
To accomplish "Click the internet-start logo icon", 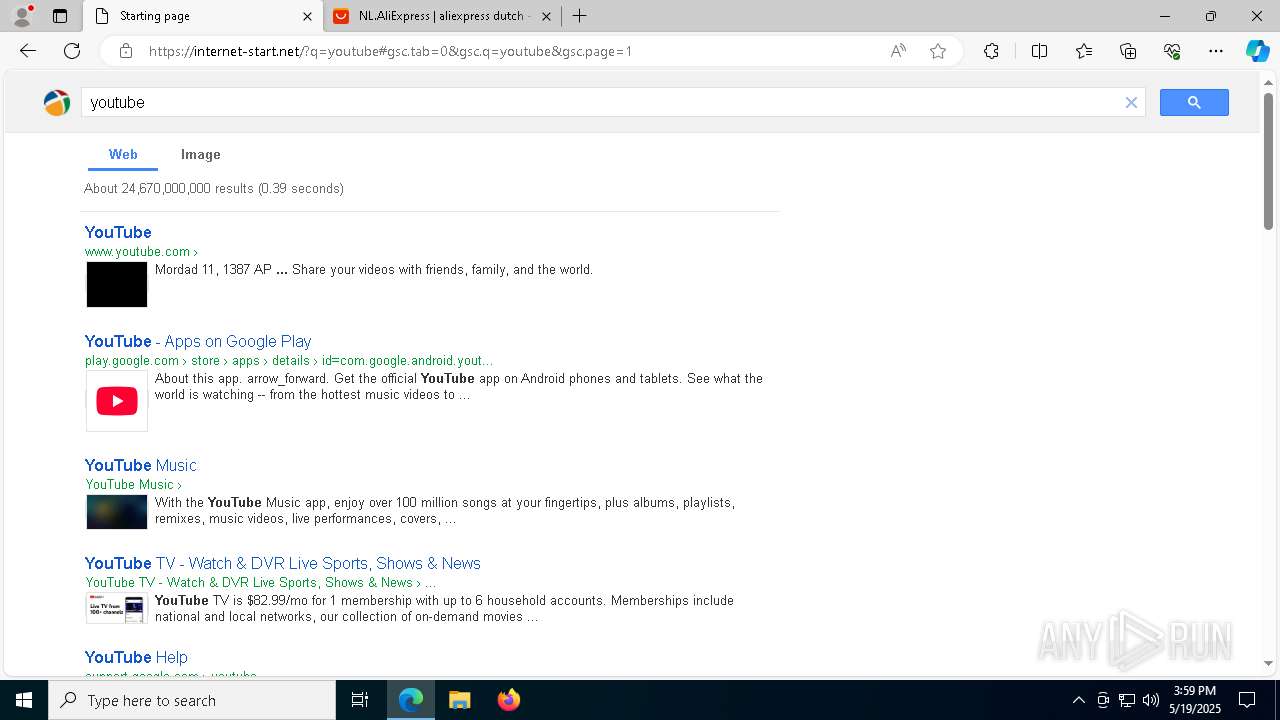I will [x=57, y=102].
